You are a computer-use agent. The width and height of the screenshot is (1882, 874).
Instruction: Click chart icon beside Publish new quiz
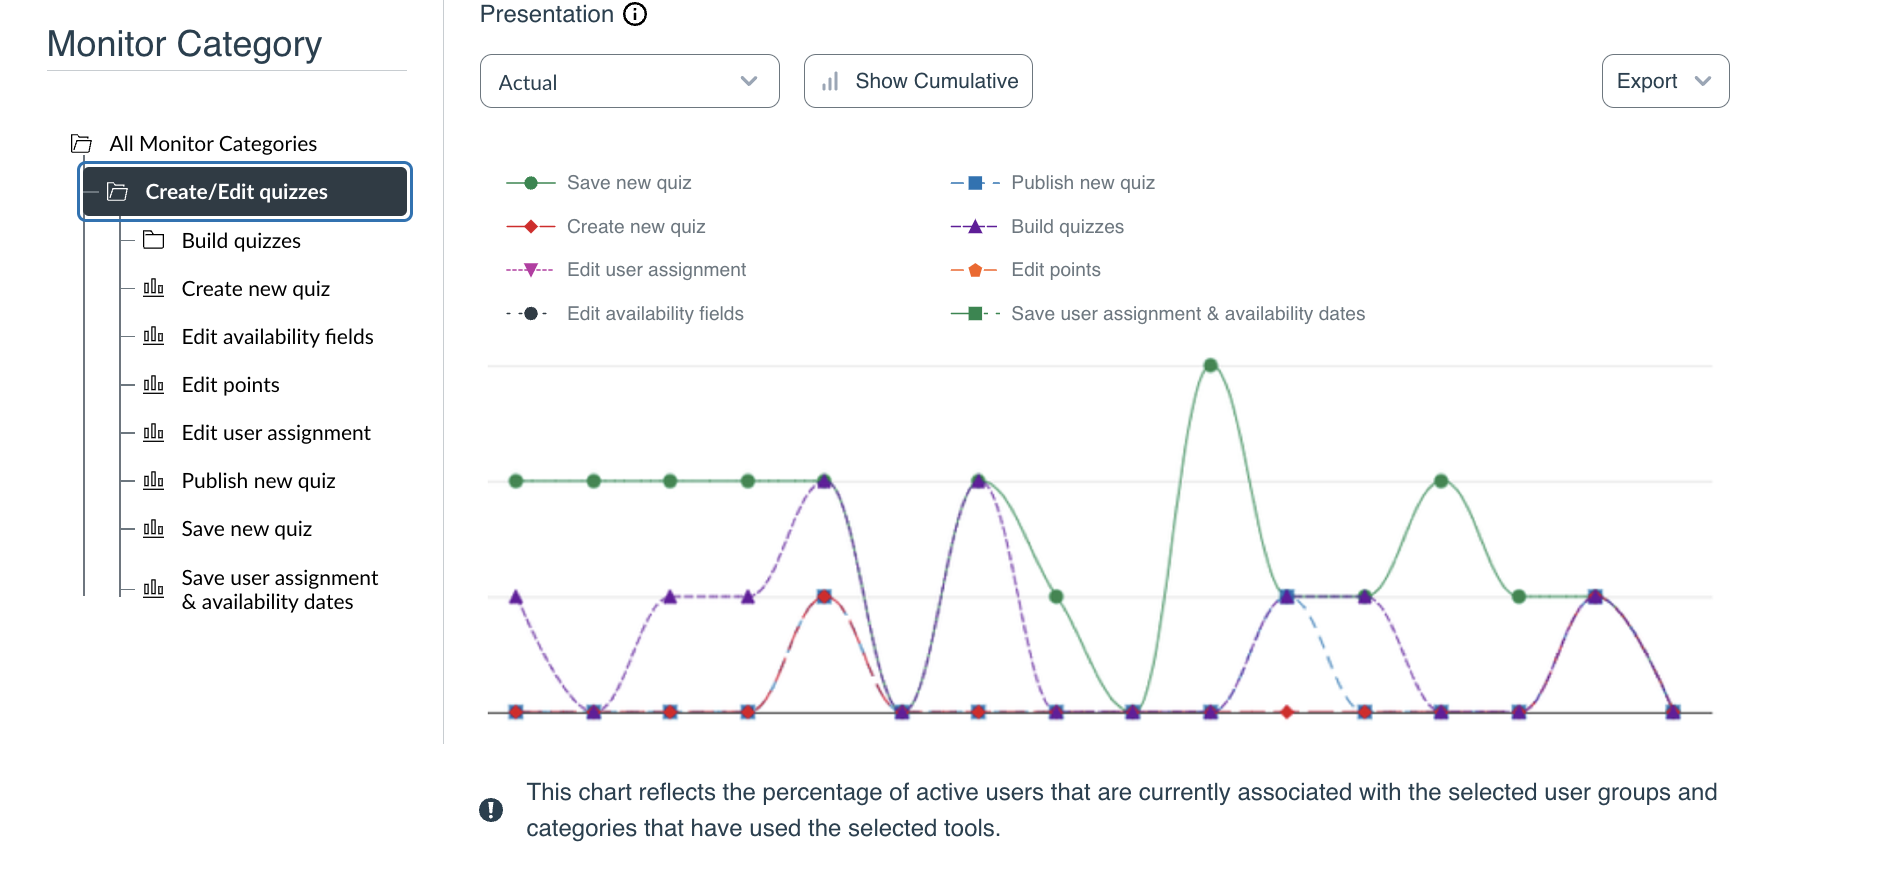click(153, 480)
